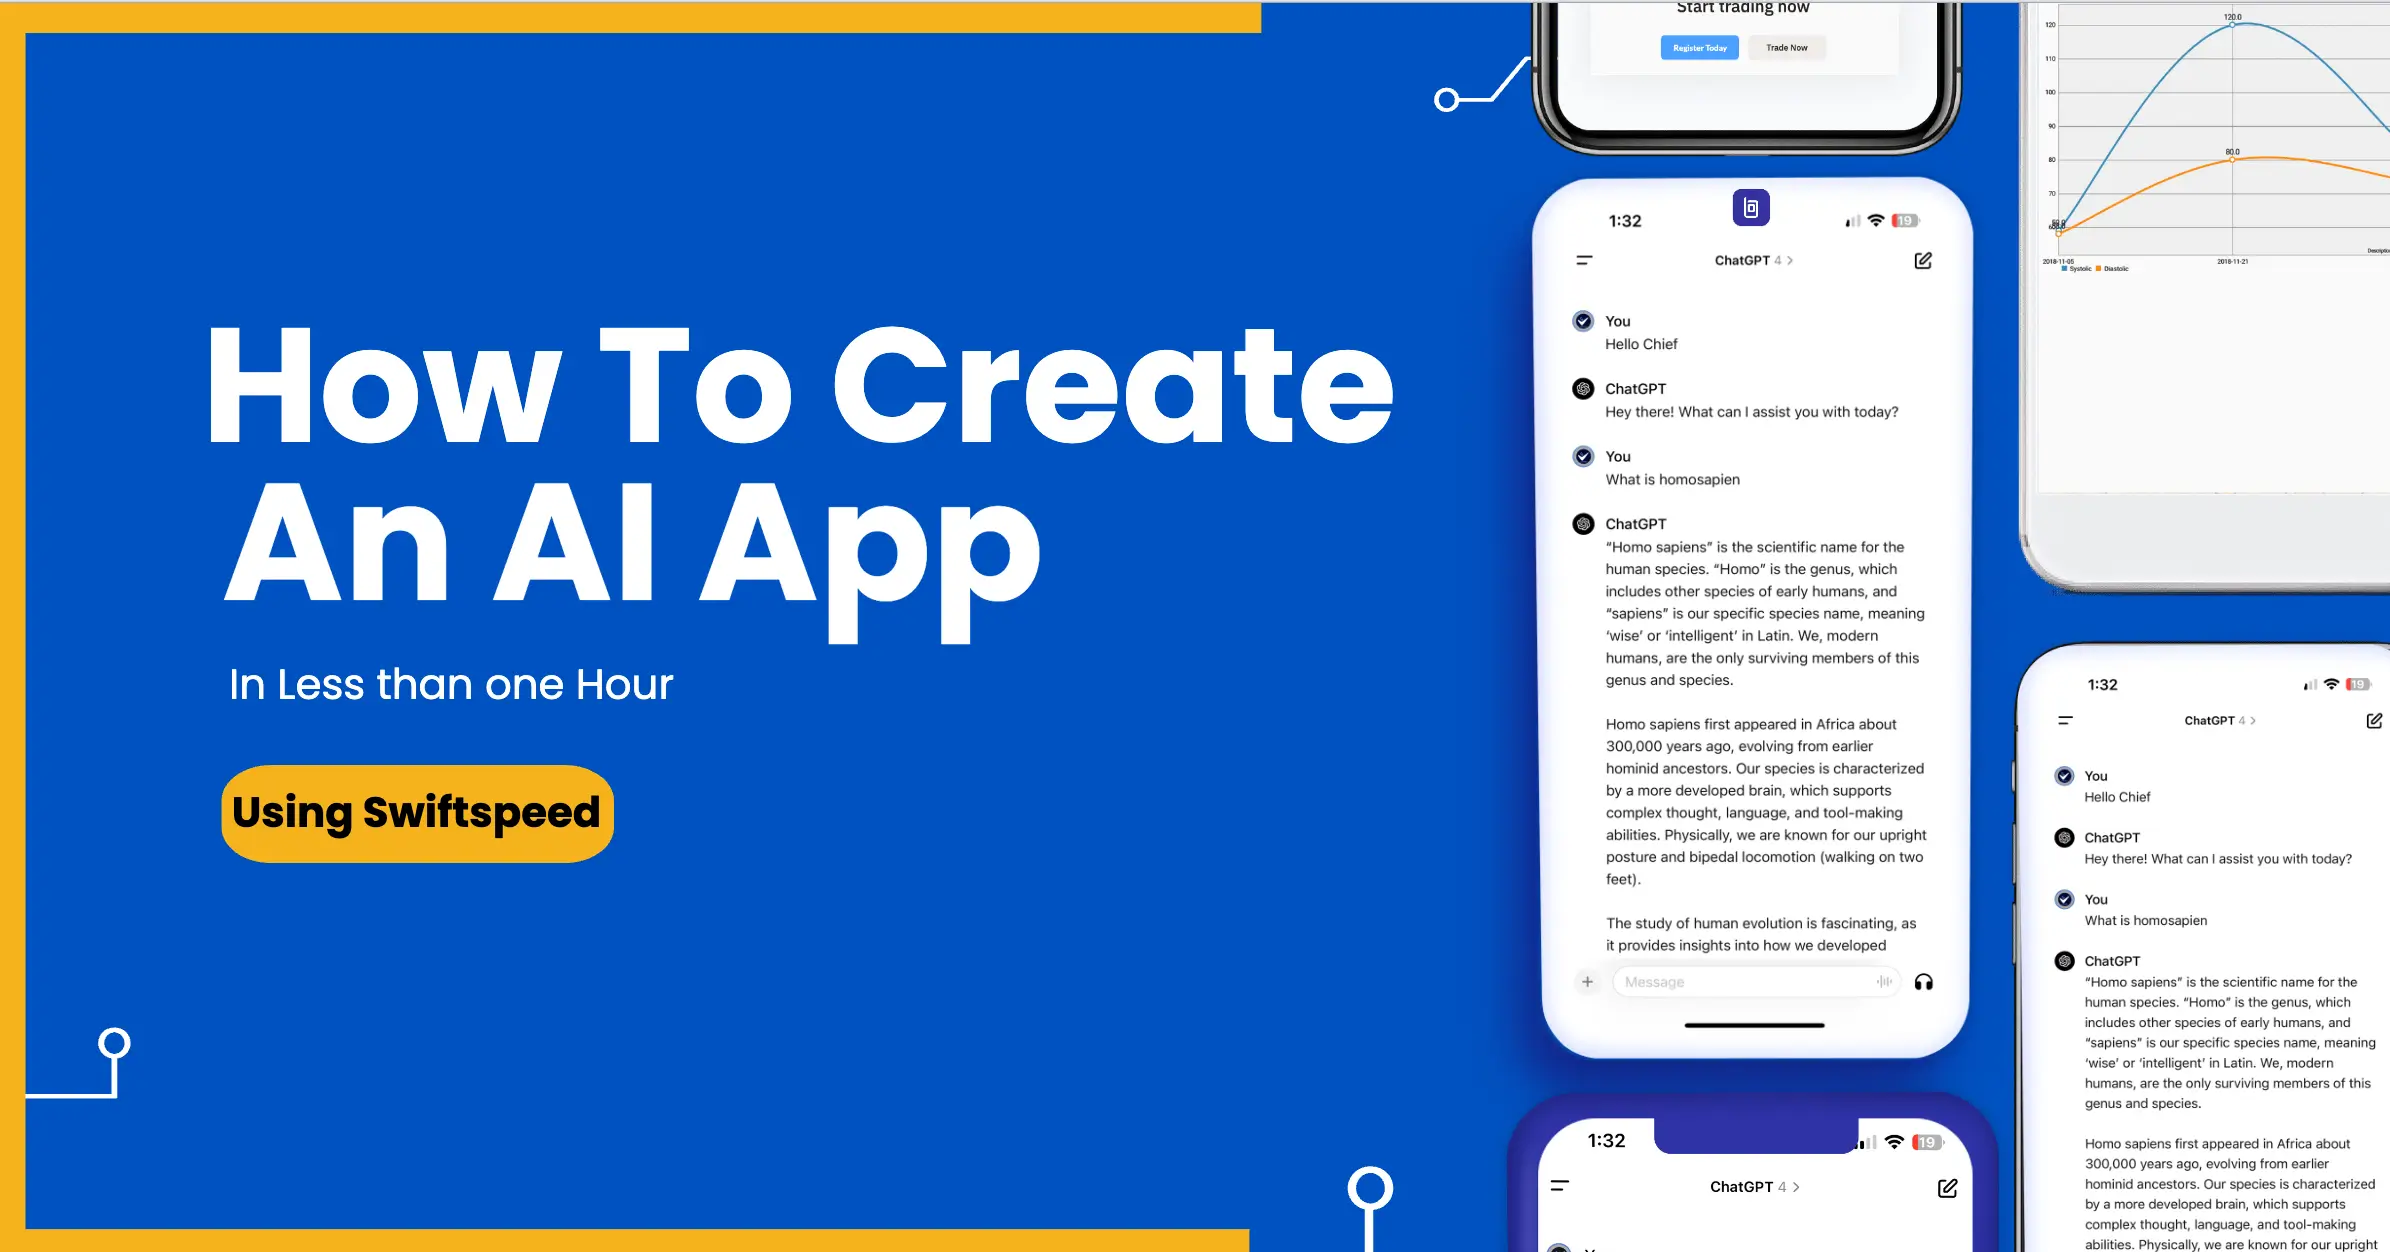
Task: Click the battery status icon in phone toolbar
Action: (1905, 220)
